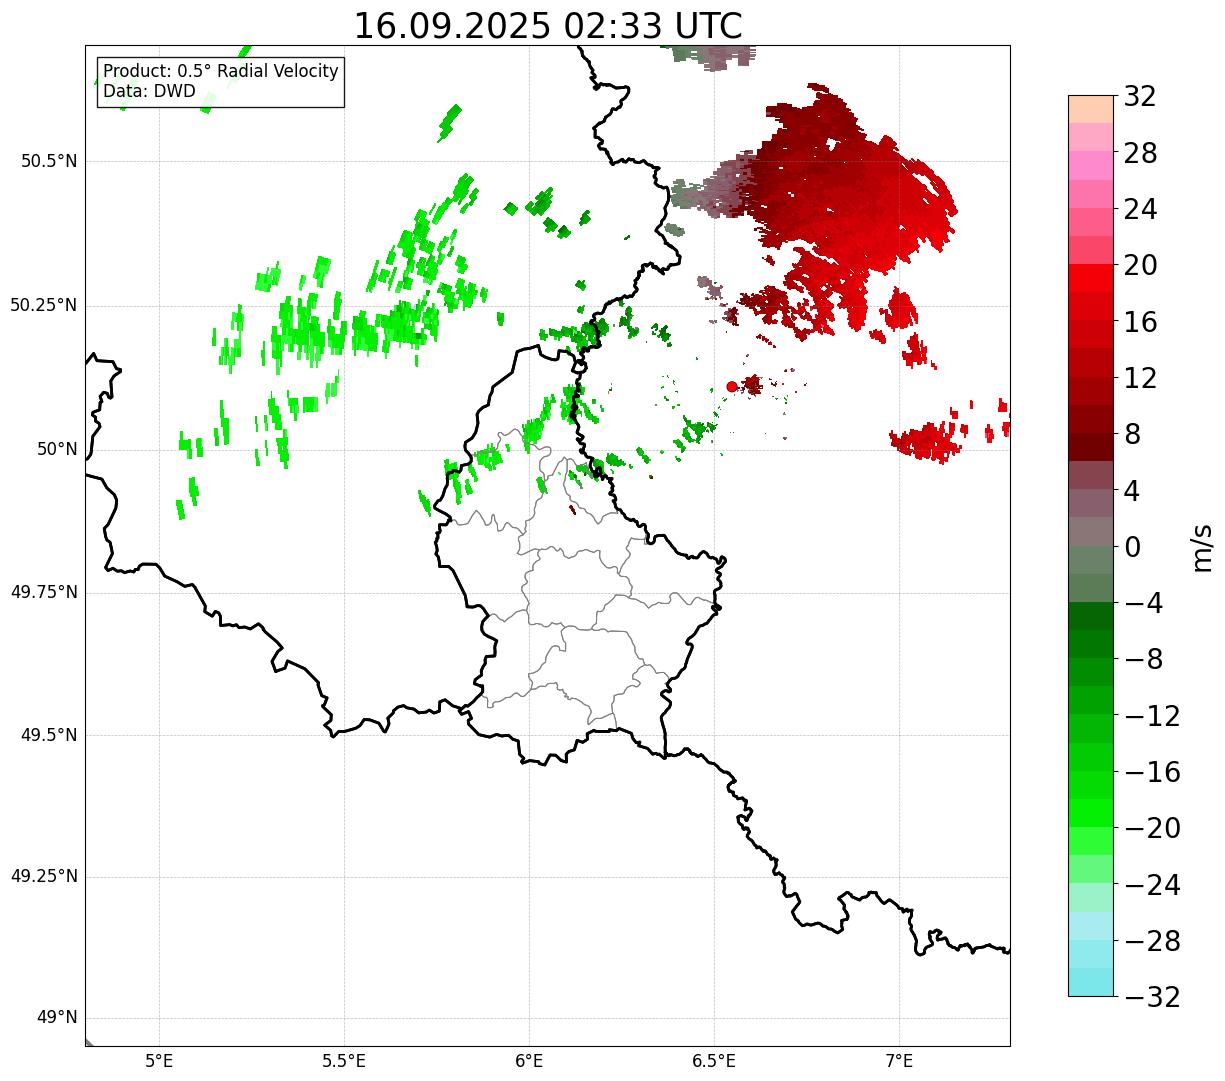Click the colorbar value −16
The height and width of the screenshot is (1081, 1225).
1152,773
